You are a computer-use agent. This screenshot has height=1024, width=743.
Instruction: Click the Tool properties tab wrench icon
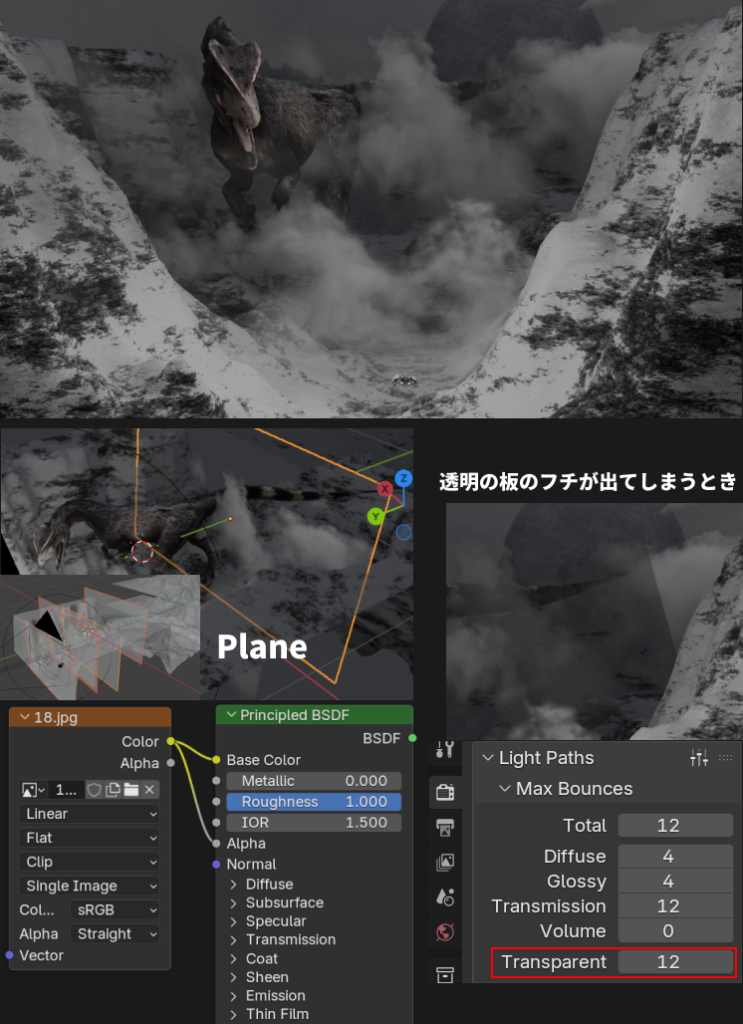click(x=445, y=750)
